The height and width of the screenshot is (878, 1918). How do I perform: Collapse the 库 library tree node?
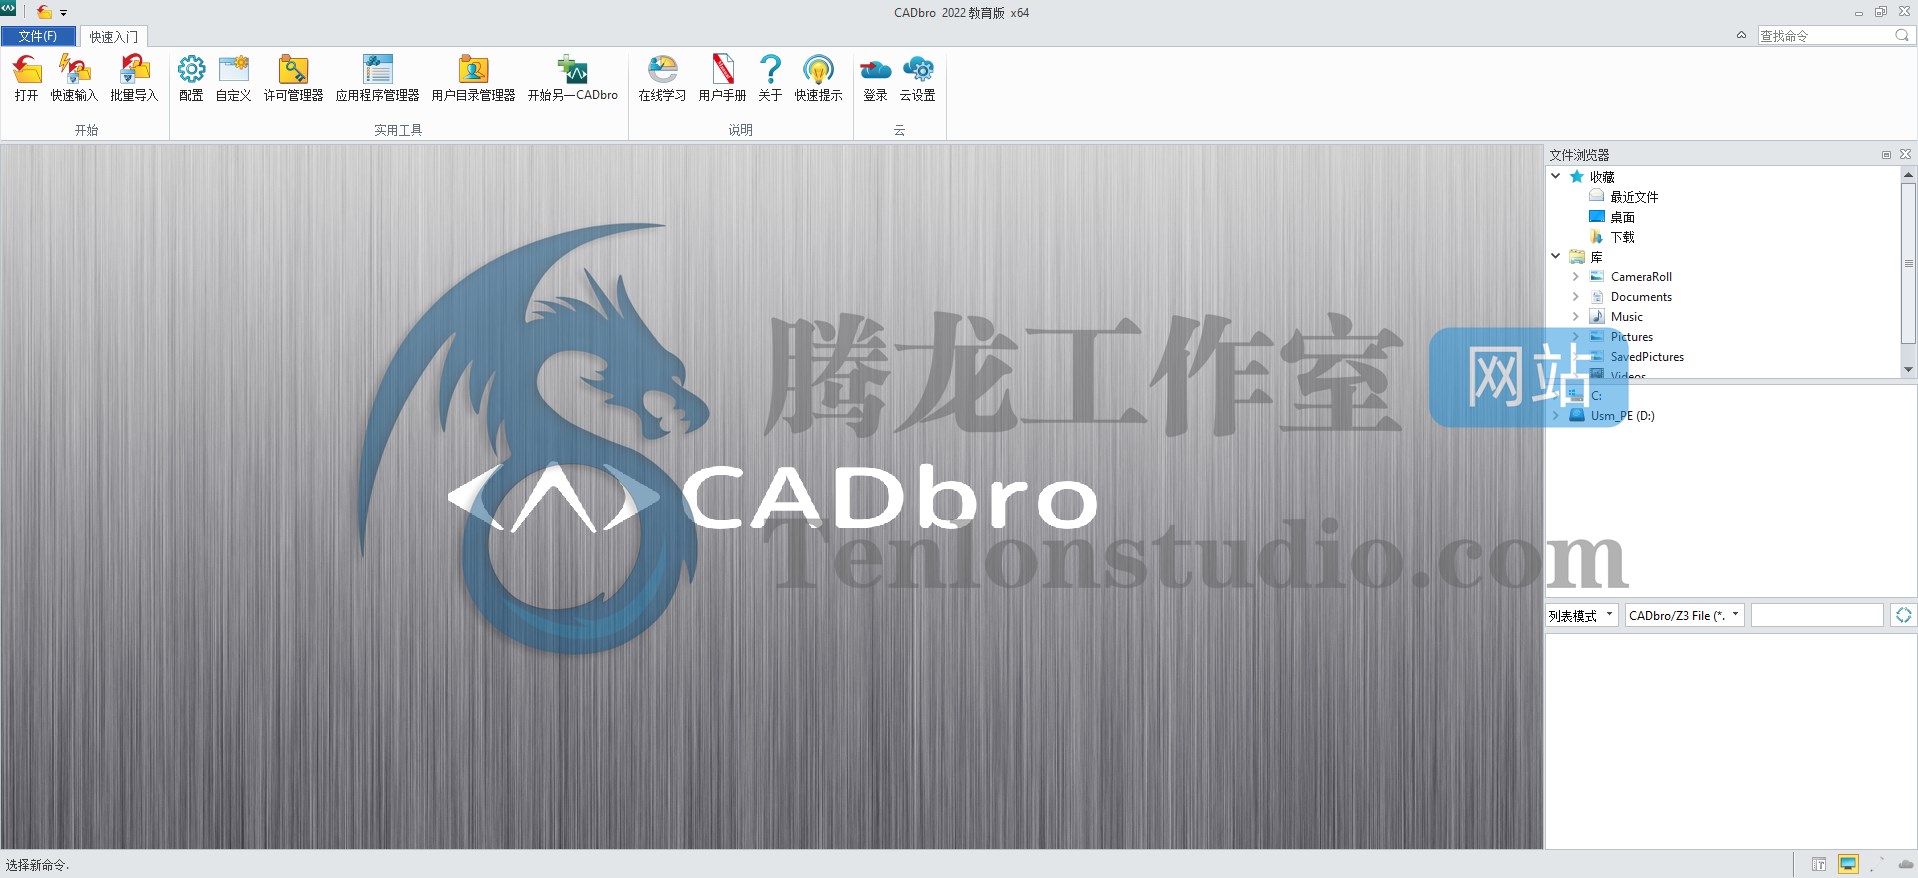[1555, 256]
